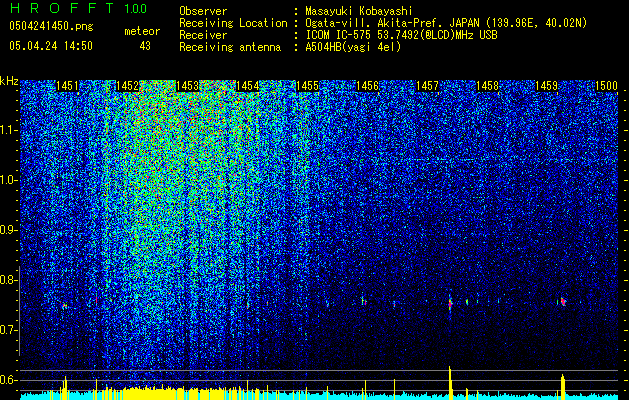Select the filename 0504241450.png
629x400 pixels.
click(51, 27)
